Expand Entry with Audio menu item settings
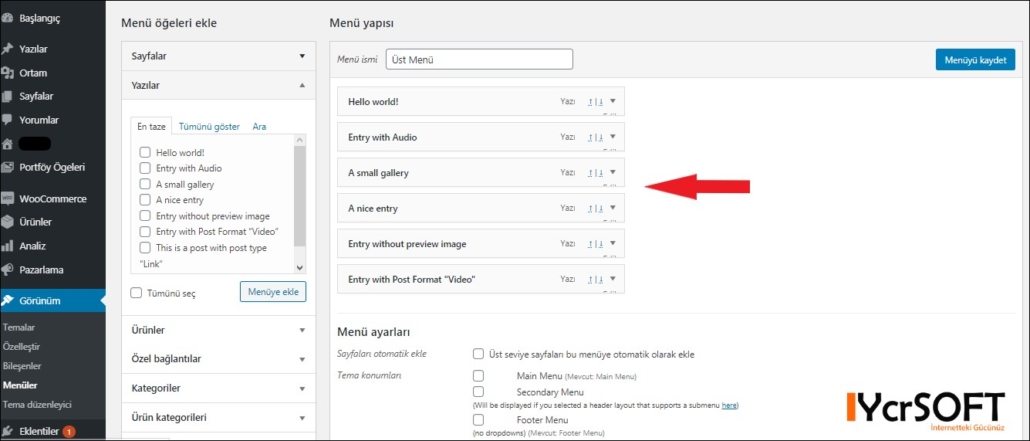The width and height of the screenshot is (1030, 441). coord(613,137)
